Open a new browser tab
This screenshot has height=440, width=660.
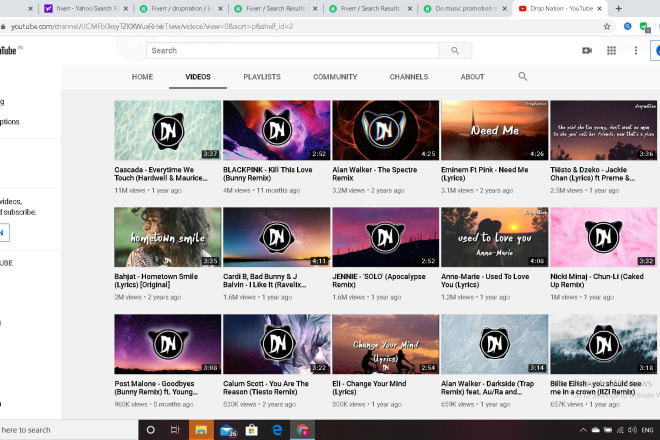[x=621, y=8]
